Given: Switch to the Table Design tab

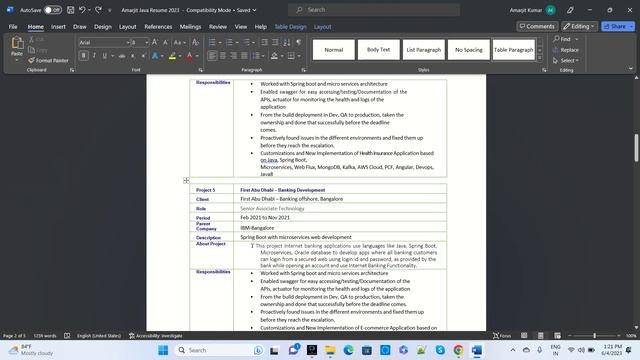Looking at the screenshot, I should click(290, 27).
